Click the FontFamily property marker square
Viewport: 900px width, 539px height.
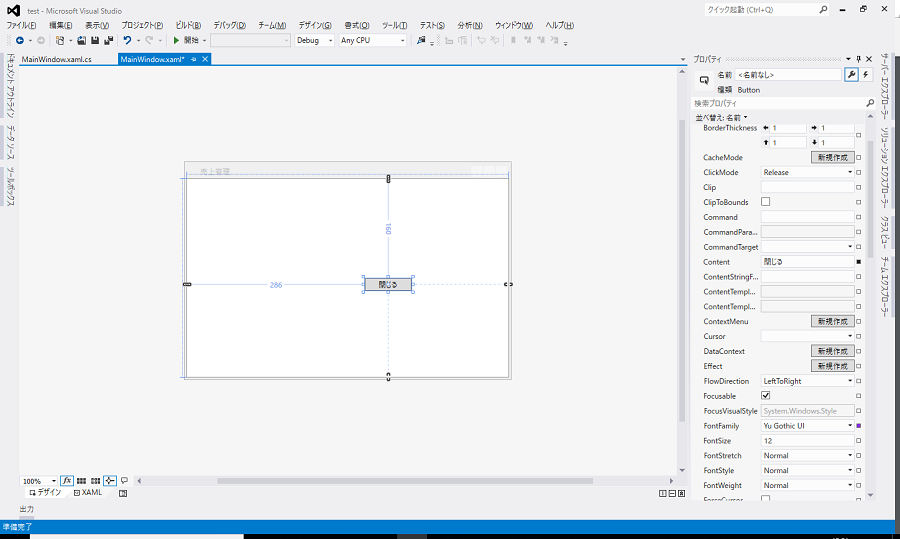[859, 426]
